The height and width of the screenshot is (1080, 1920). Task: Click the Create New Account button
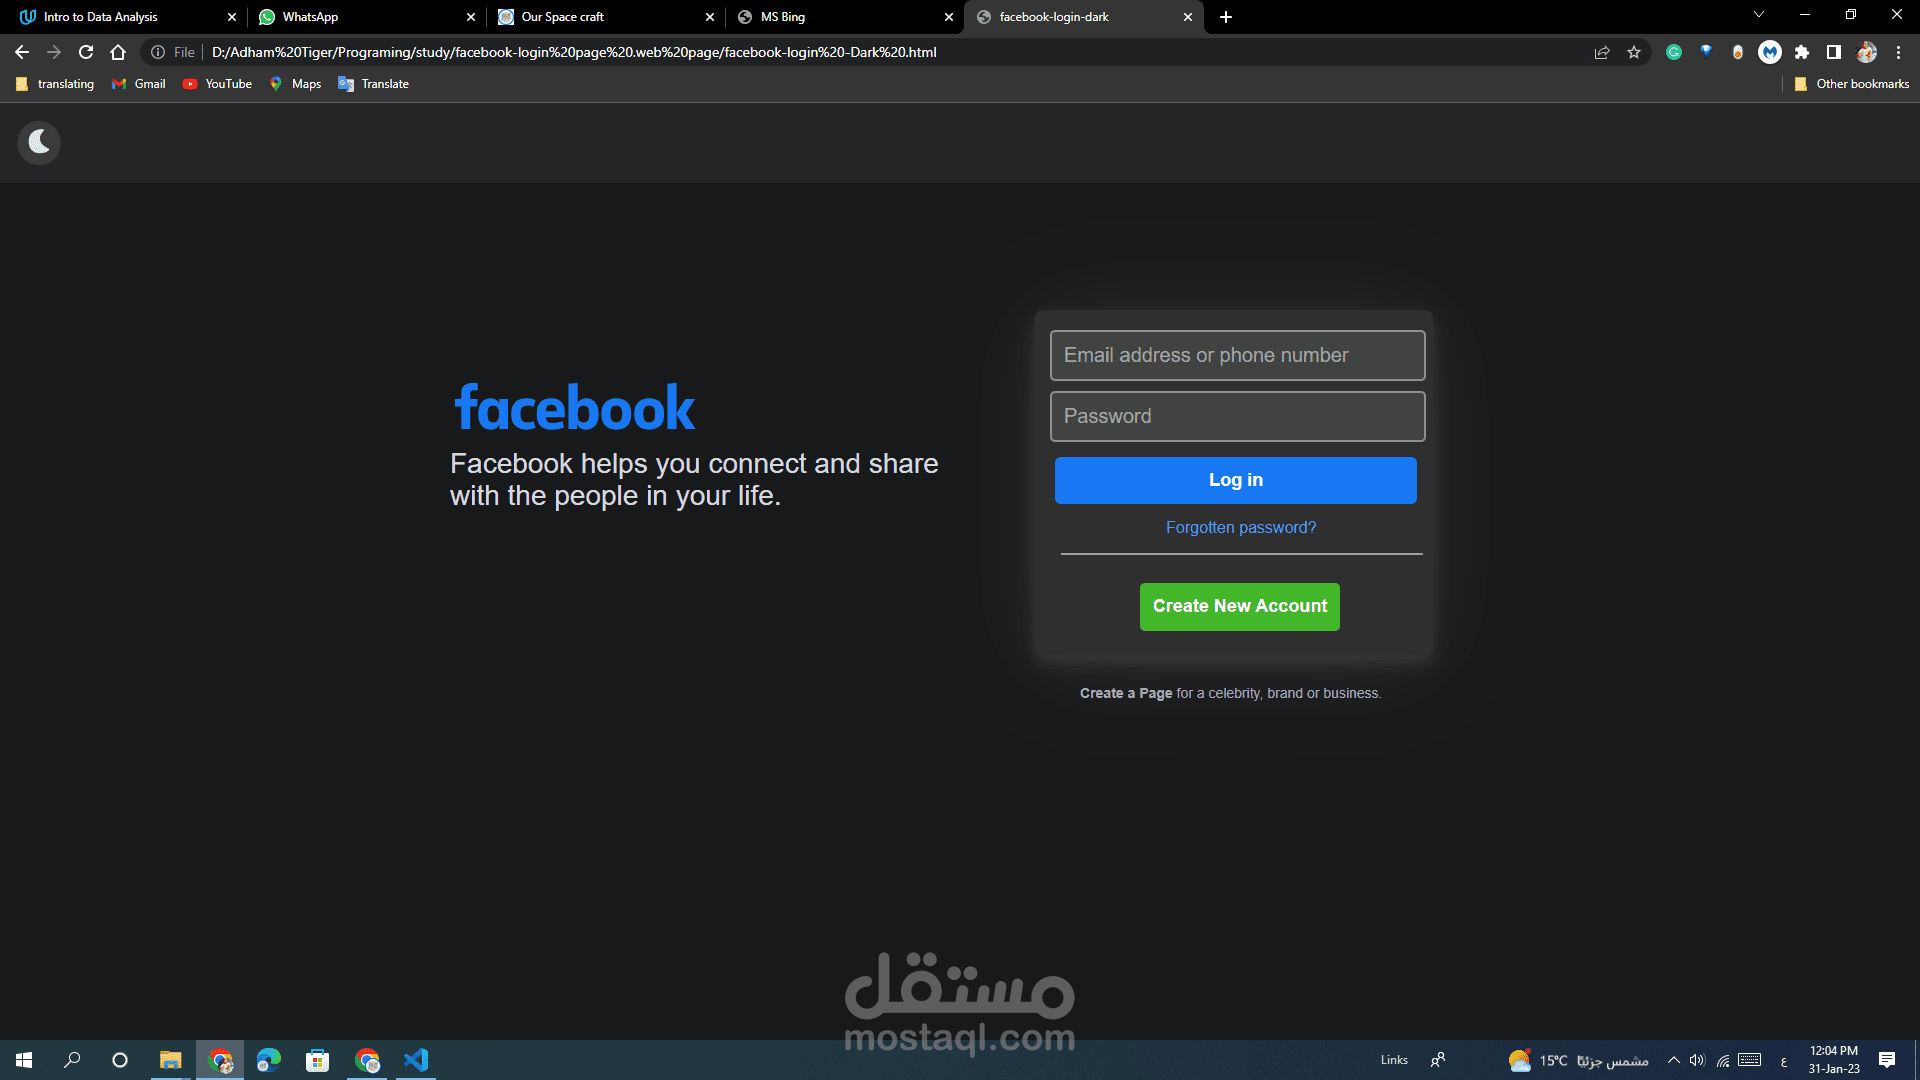(x=1240, y=607)
